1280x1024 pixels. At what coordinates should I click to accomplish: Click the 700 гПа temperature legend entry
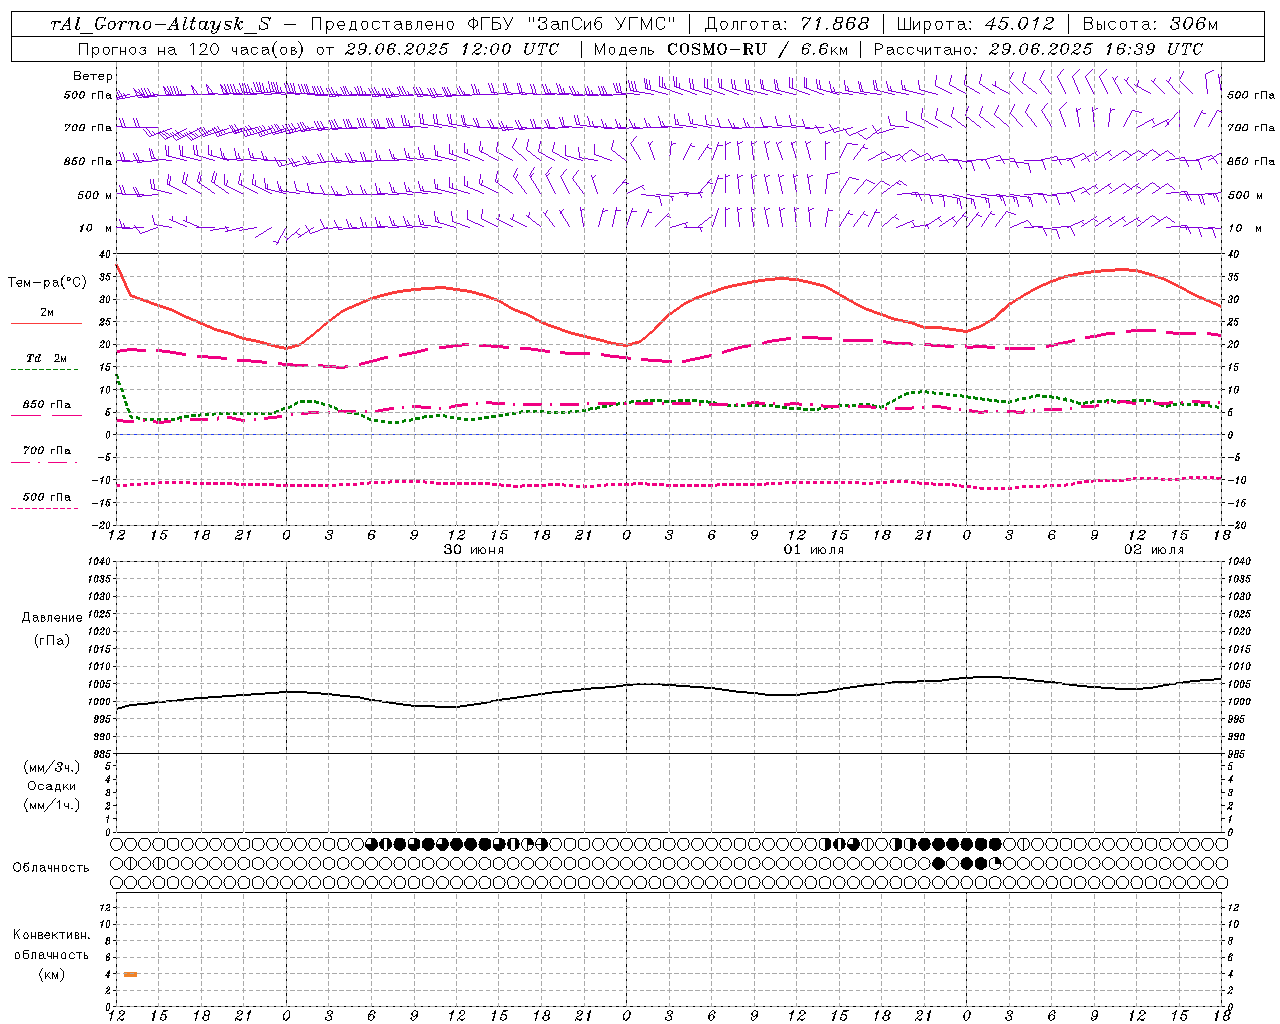pos(46,451)
